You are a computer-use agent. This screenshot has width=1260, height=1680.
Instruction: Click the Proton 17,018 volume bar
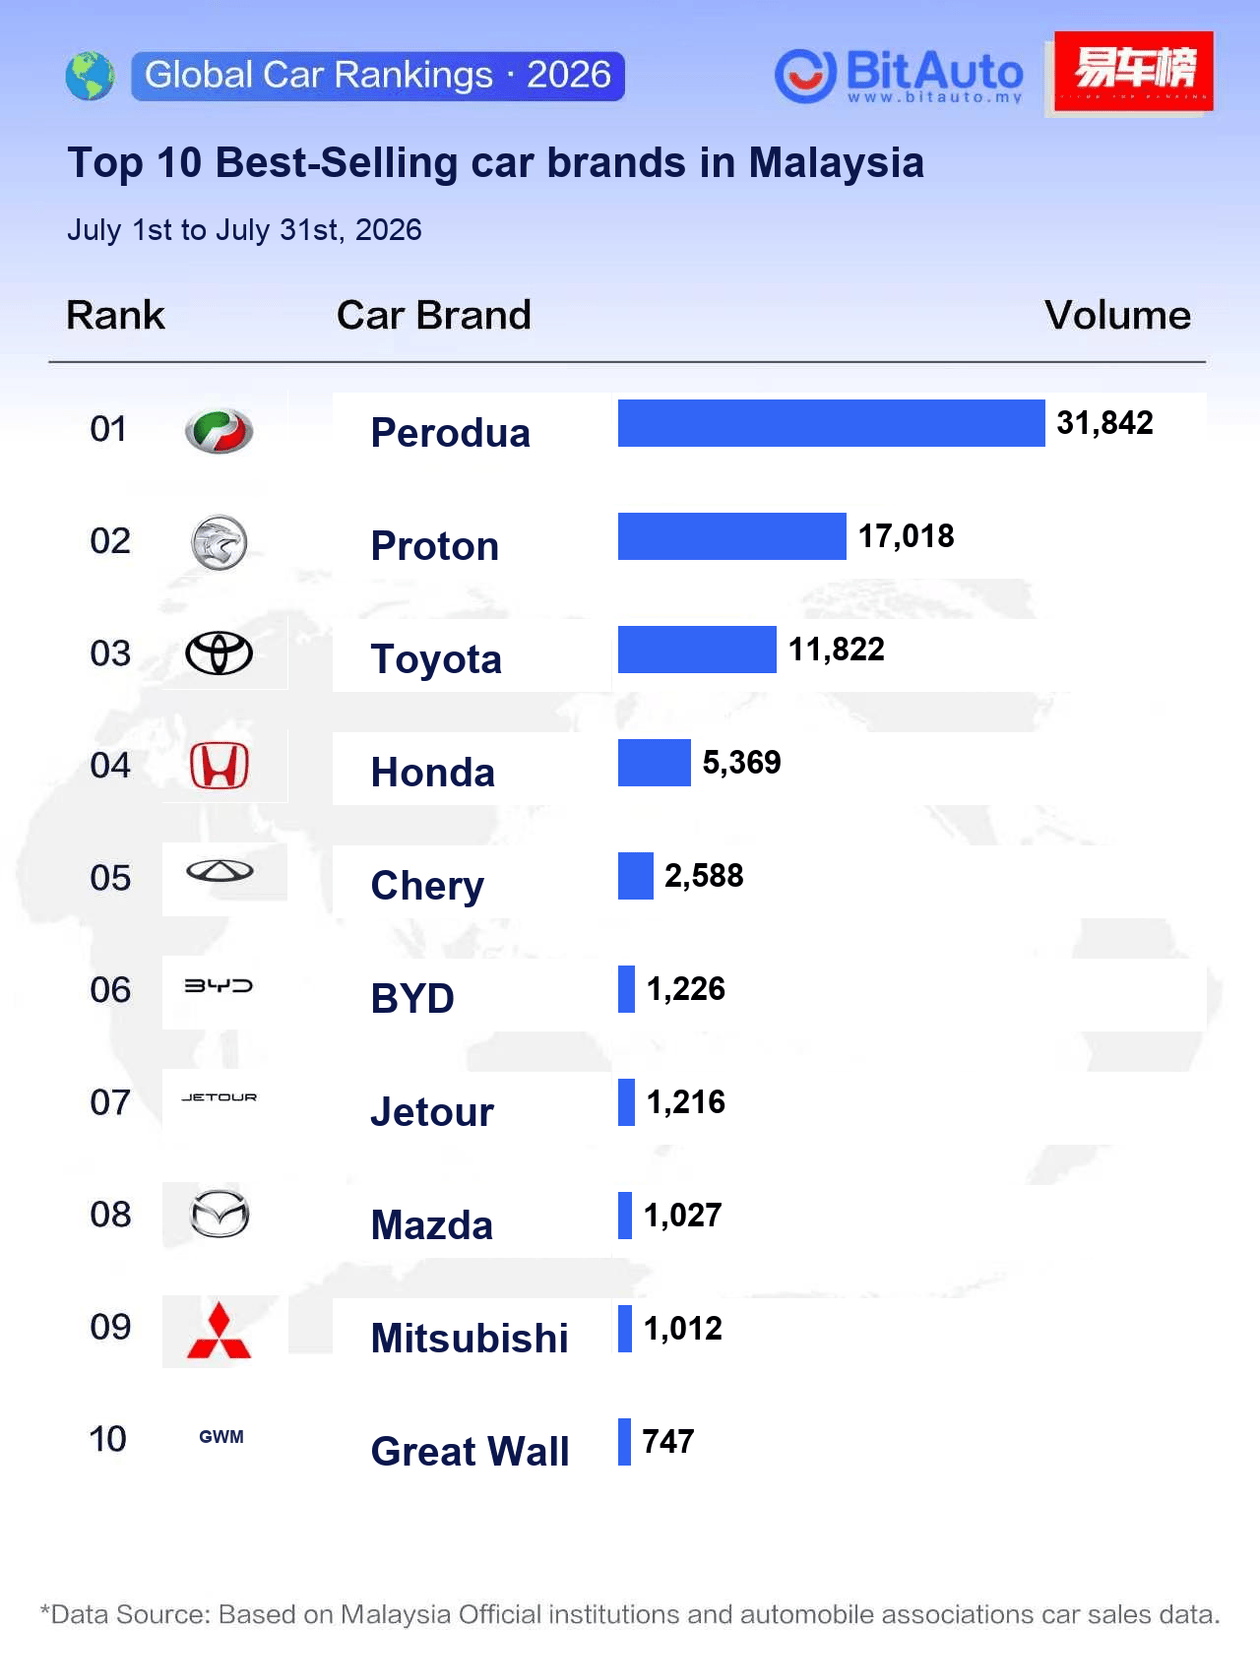tap(732, 536)
